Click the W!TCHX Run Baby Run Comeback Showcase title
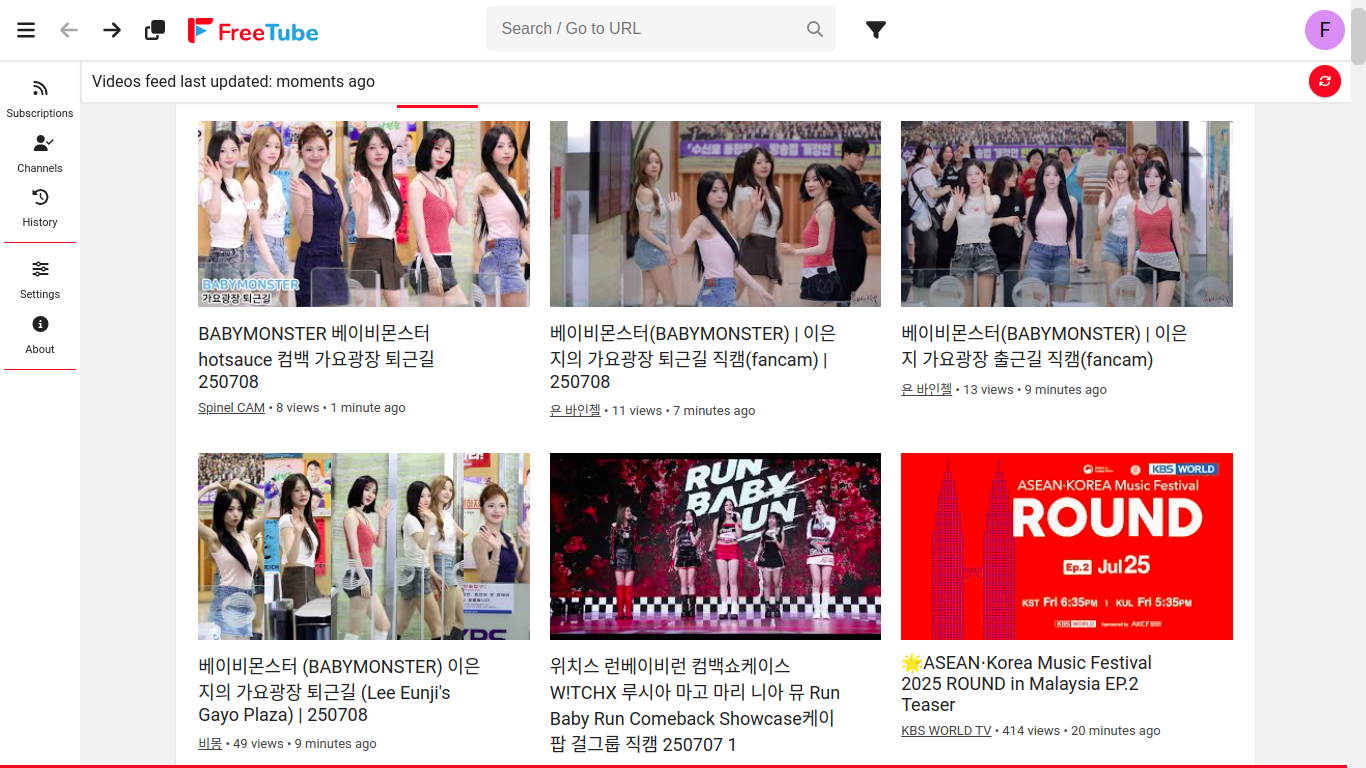The image size is (1366, 768). 695,705
